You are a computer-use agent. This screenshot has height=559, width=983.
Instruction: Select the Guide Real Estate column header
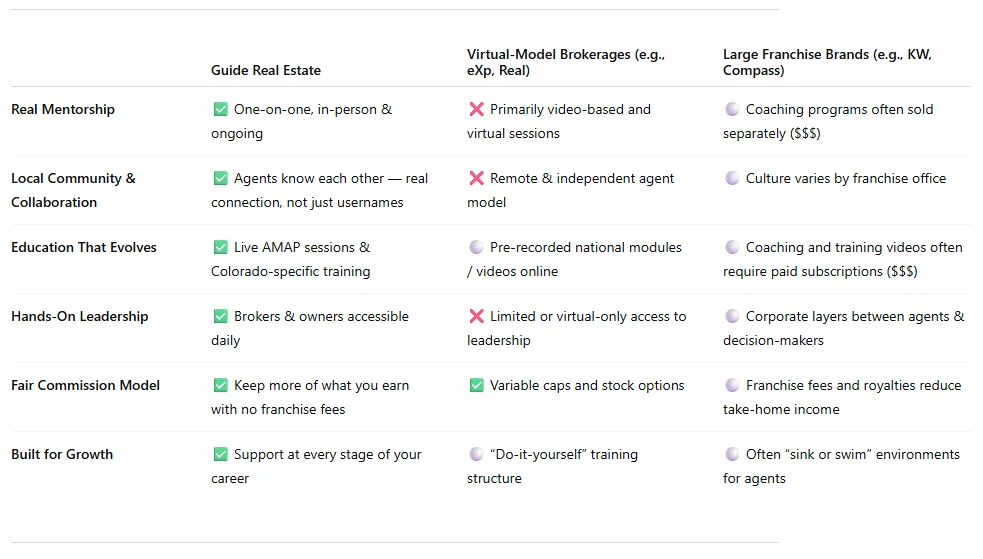pyautogui.click(x=266, y=70)
